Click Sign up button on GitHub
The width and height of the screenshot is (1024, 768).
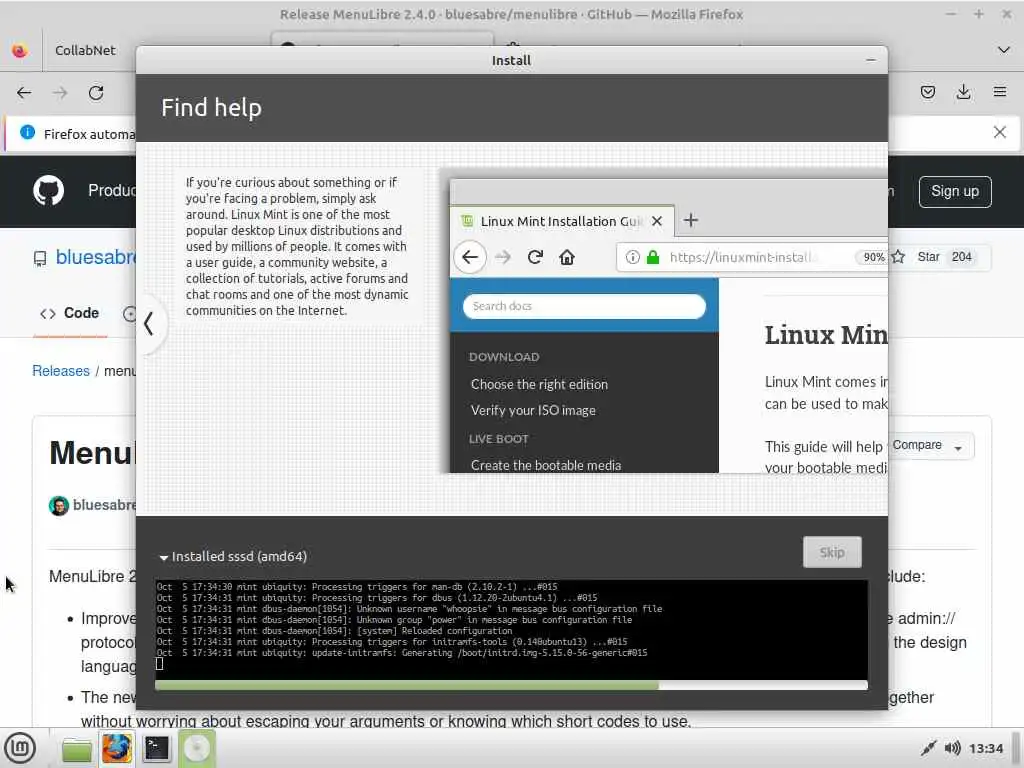coord(955,191)
